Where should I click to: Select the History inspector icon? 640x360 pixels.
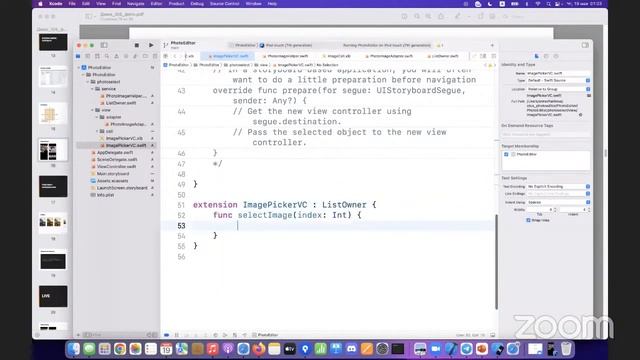click(546, 56)
